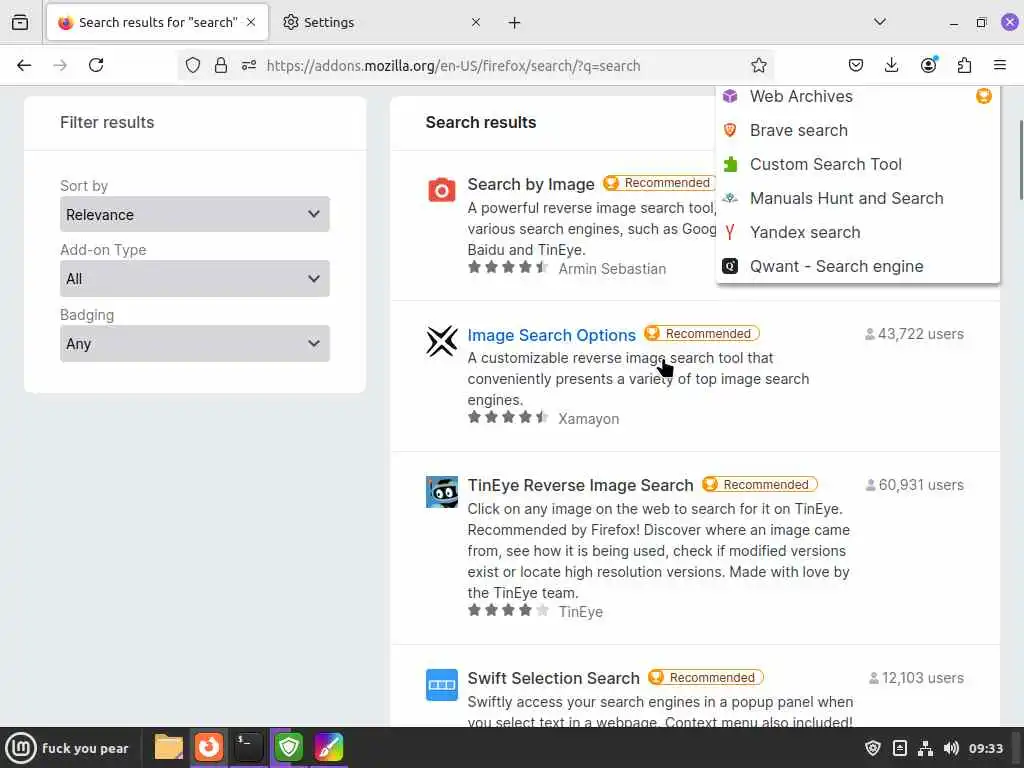
Task: Click the Web Archives cube icon
Action: tap(730, 96)
